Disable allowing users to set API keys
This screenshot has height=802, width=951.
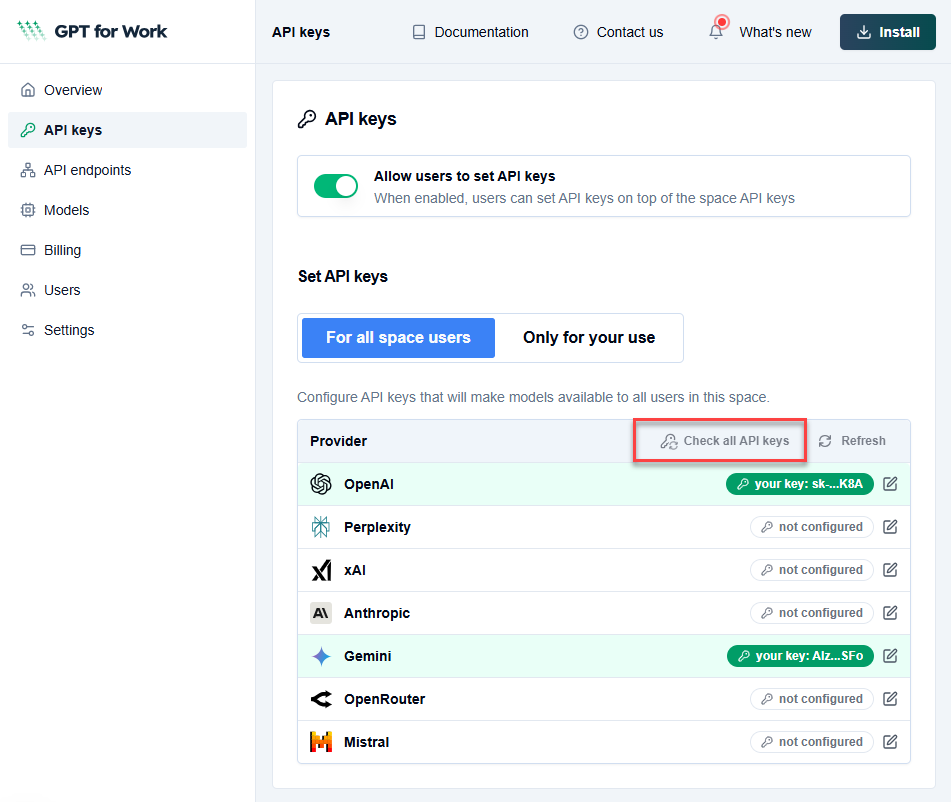335,186
